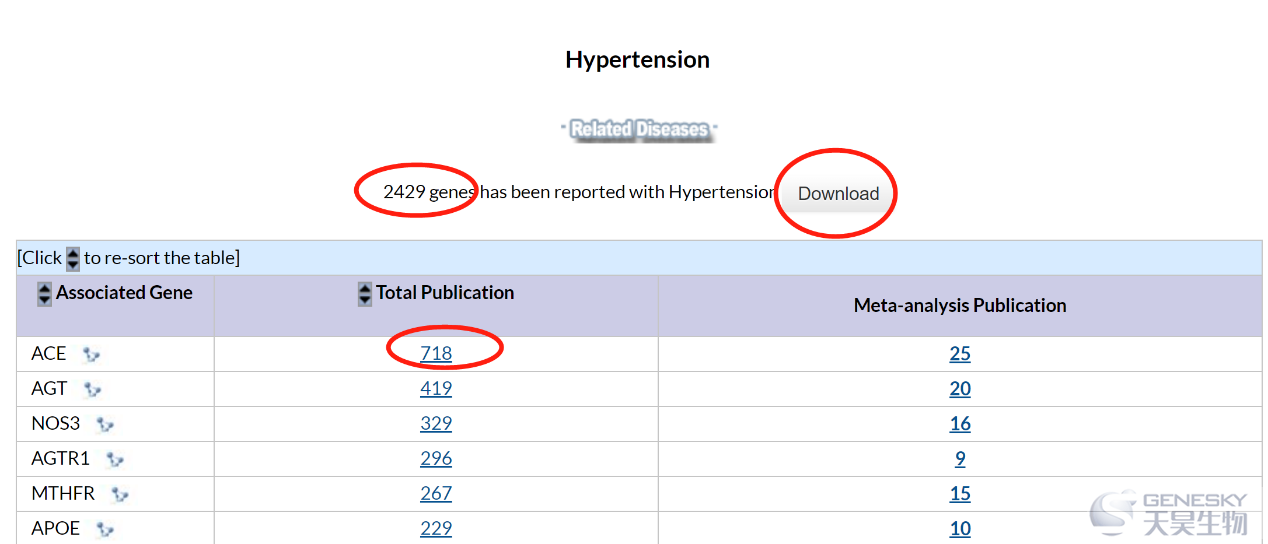Click the Meta-analysis Publication column header

[x=960, y=306]
